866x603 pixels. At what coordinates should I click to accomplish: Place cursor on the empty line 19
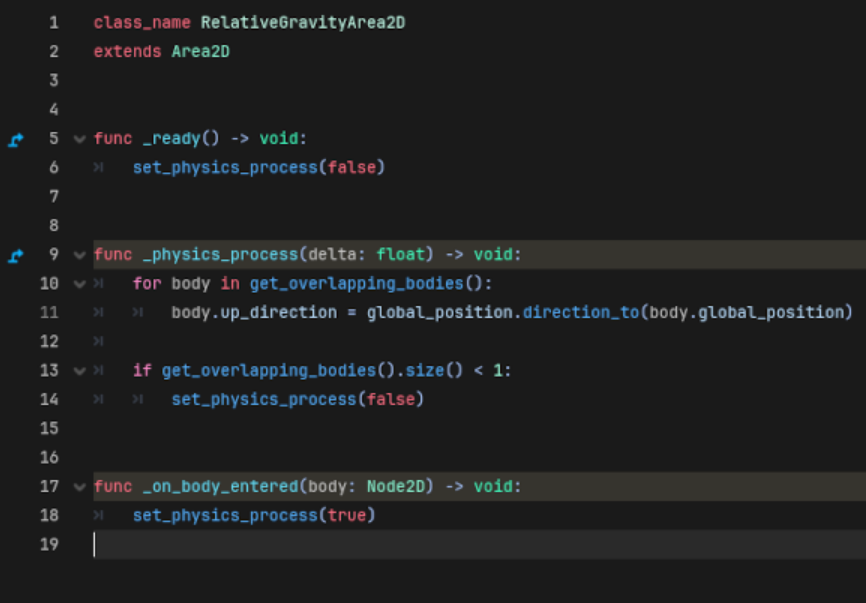(x=300, y=545)
